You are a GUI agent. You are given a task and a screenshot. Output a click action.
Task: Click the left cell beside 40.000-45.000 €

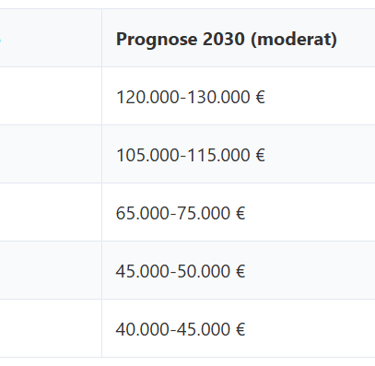point(51,329)
